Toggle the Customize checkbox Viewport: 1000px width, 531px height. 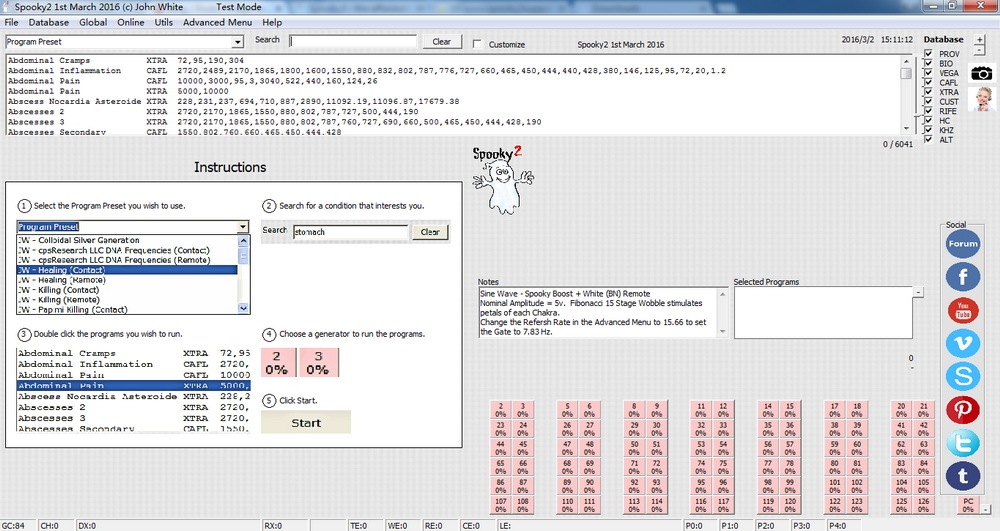(x=478, y=44)
